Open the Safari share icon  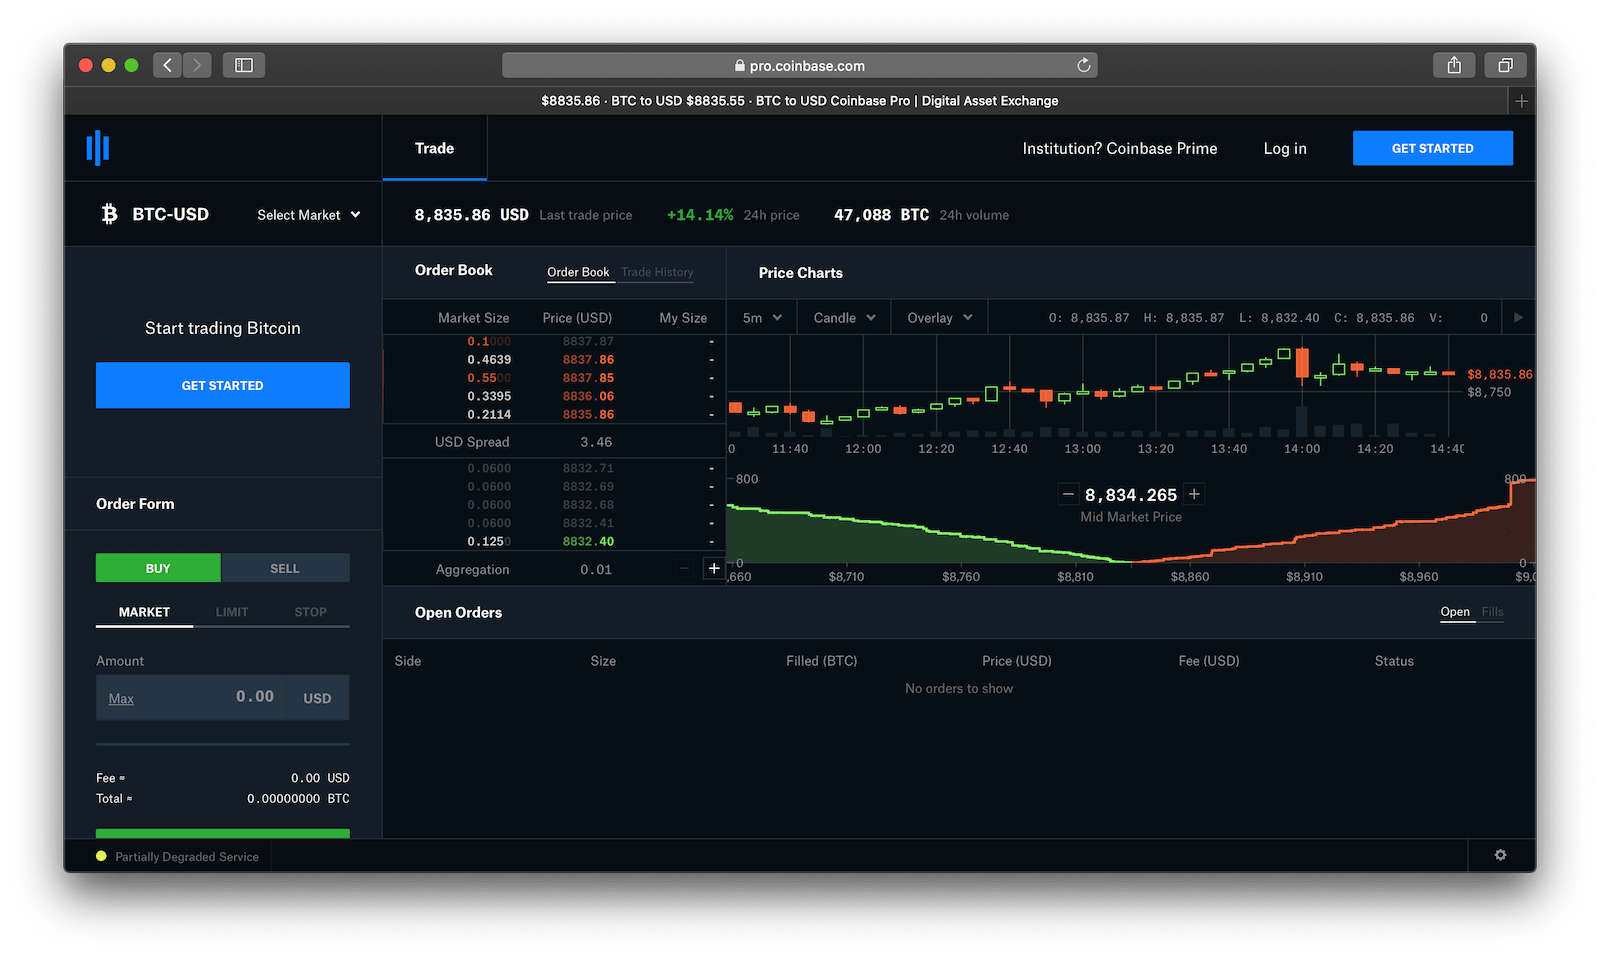click(x=1454, y=65)
